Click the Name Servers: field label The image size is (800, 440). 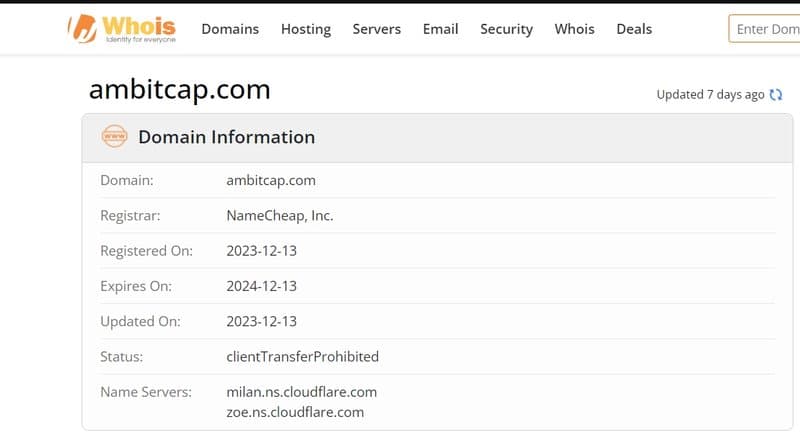tap(146, 392)
